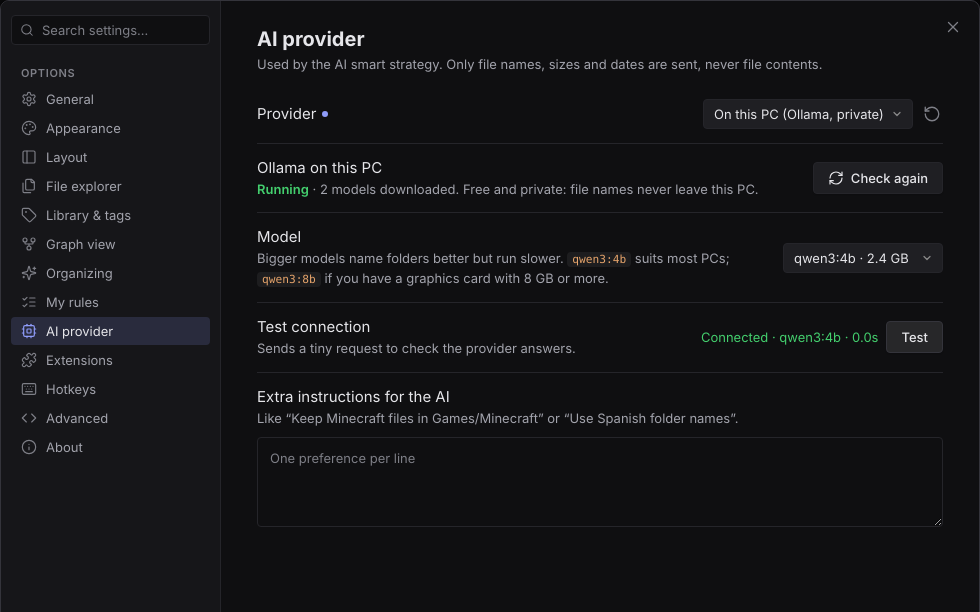
Task: Click the textarea resize handle corner
Action: coord(938,521)
